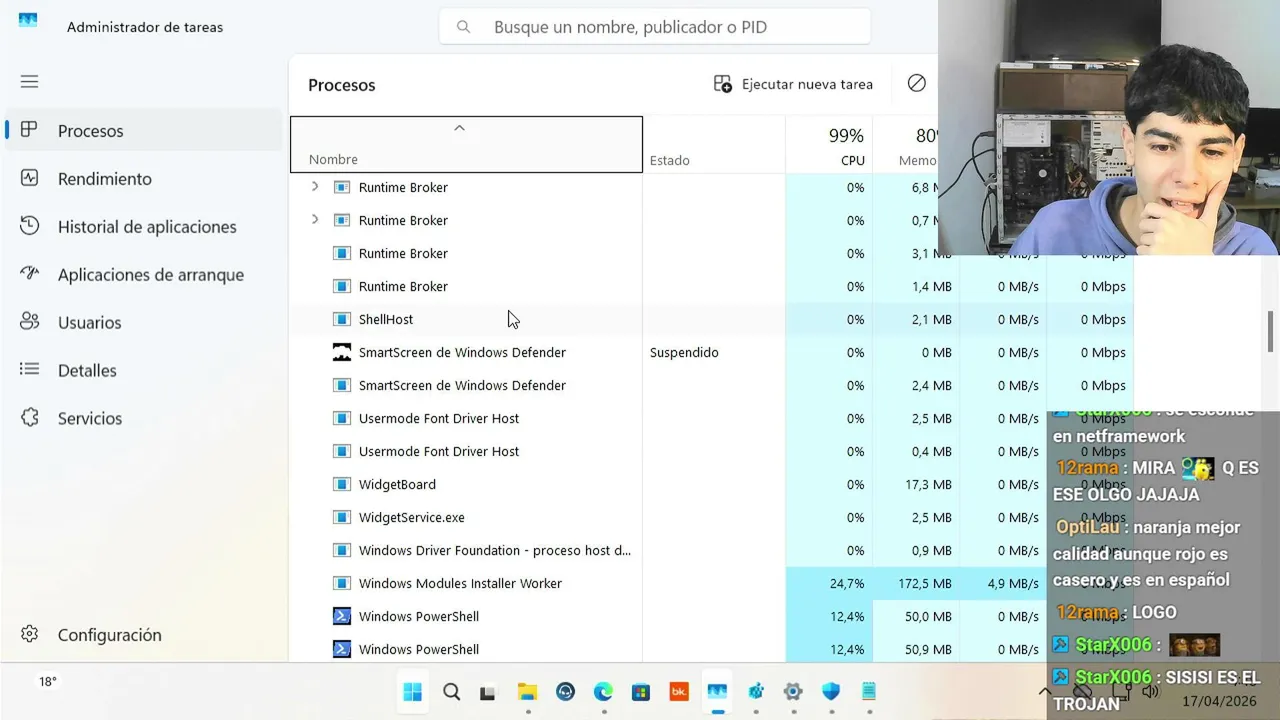Open Microsoft Store from taskbar

point(641,691)
